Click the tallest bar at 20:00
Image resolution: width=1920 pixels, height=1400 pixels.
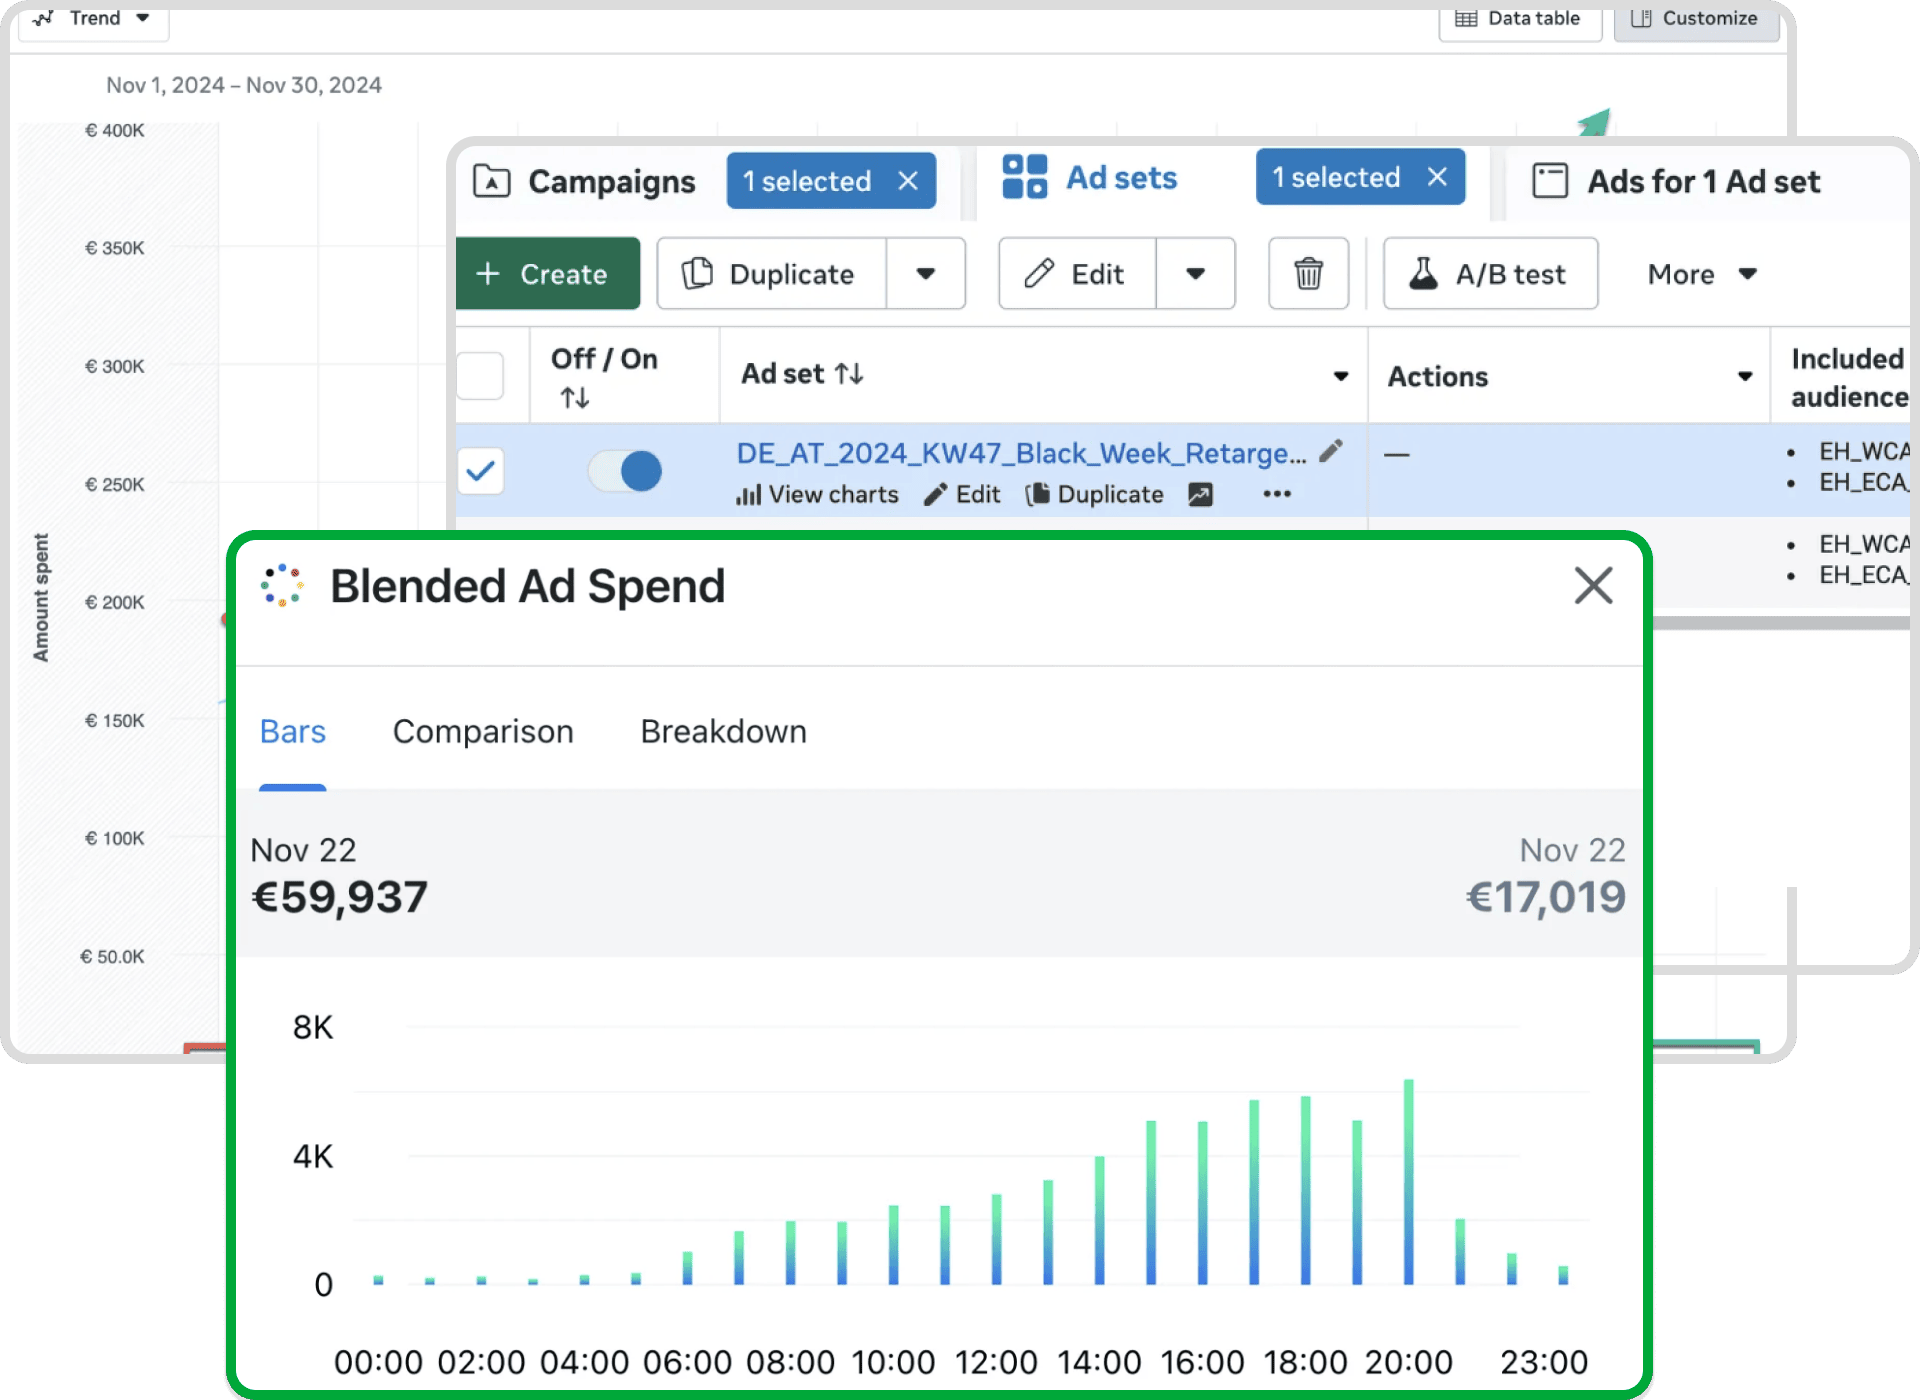1408,1182
